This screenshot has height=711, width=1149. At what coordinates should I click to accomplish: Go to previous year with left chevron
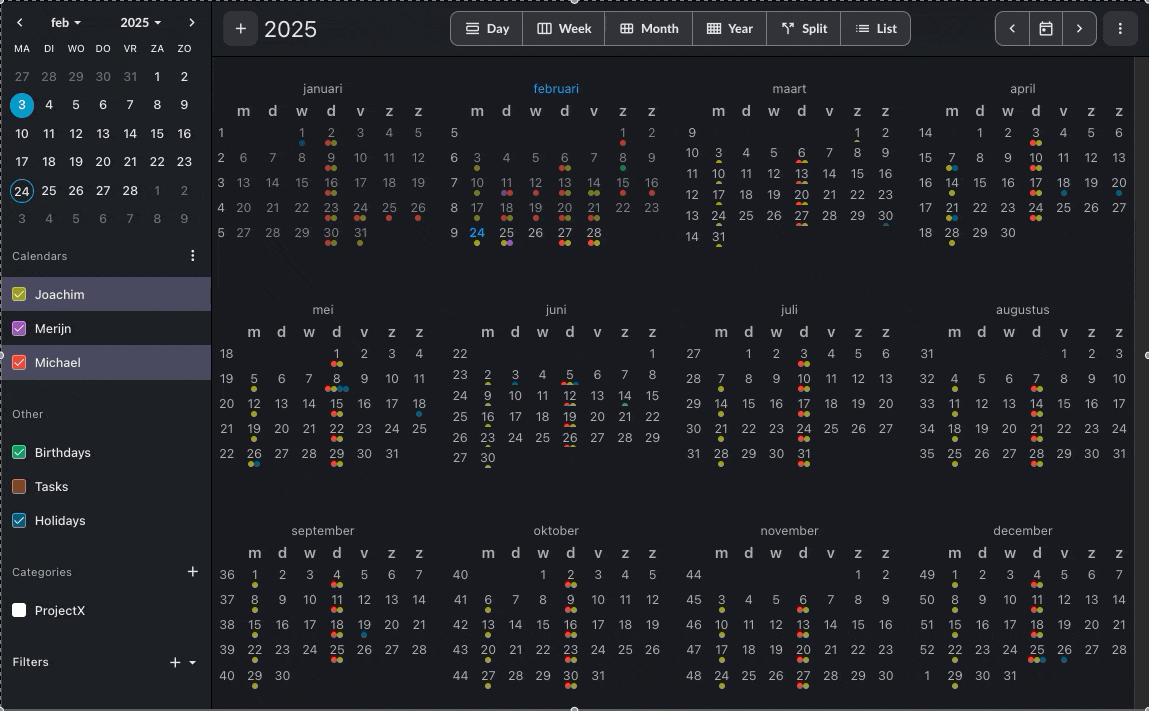1012,29
